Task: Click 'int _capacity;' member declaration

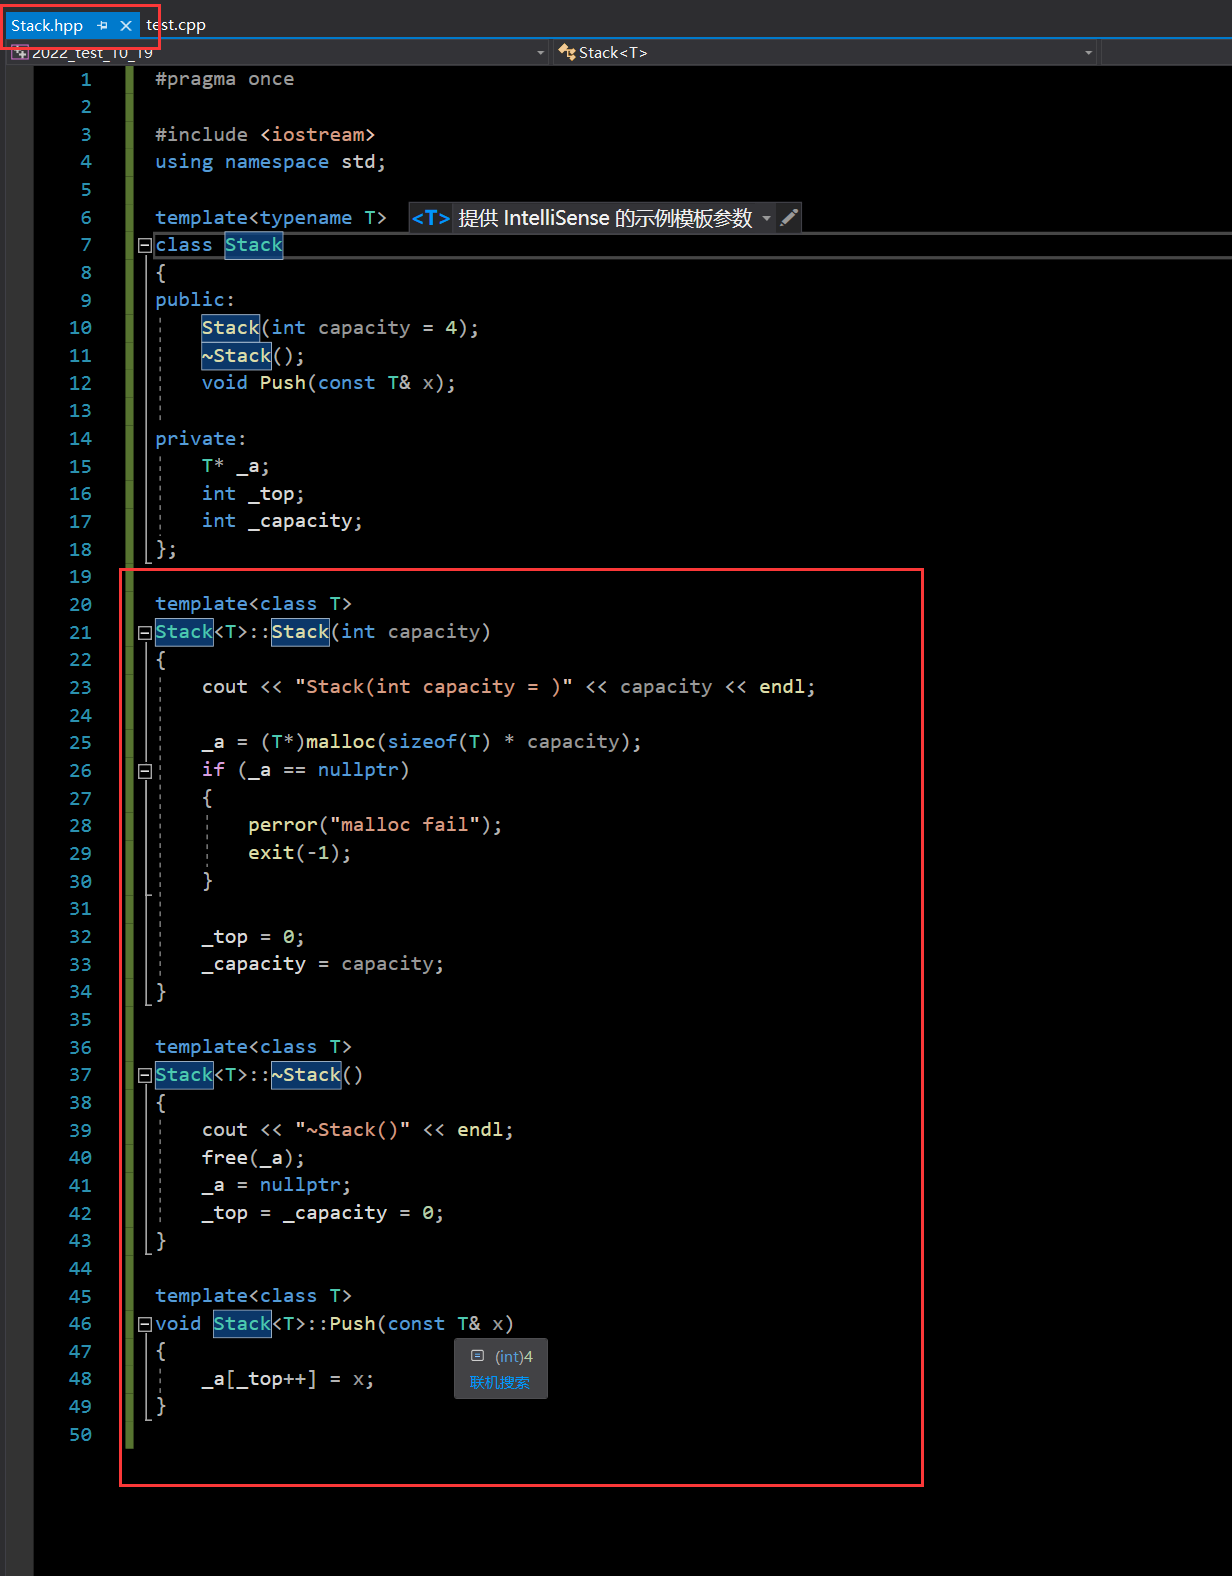Action: [x=282, y=521]
